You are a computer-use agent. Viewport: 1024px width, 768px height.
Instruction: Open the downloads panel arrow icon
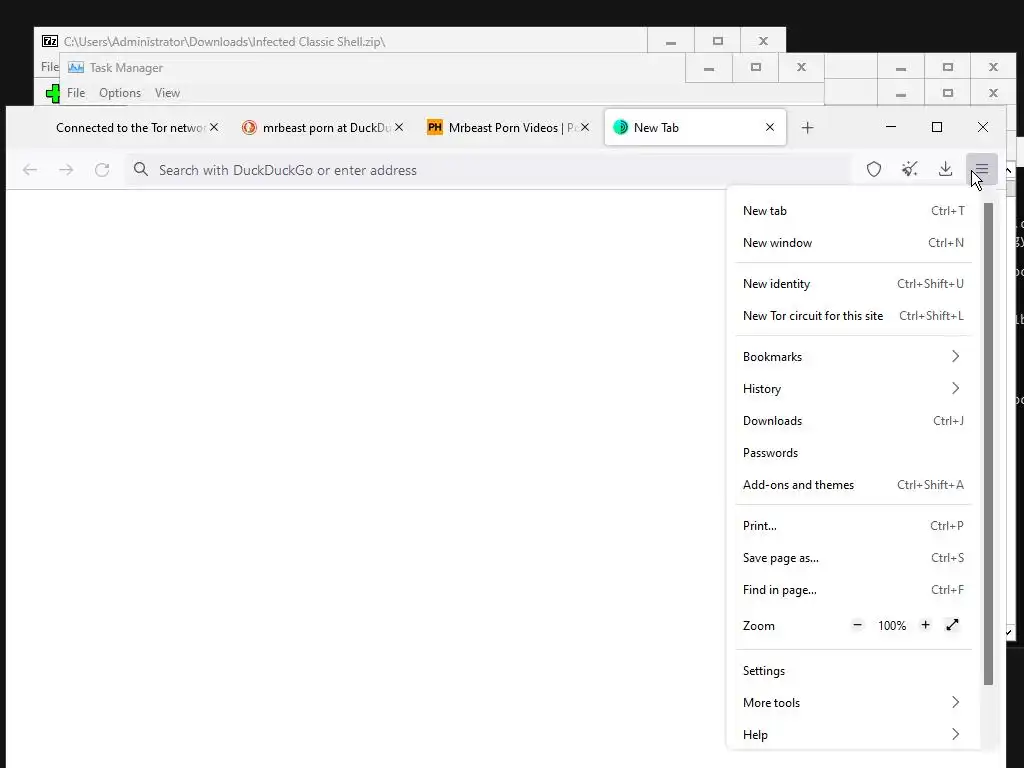point(945,169)
